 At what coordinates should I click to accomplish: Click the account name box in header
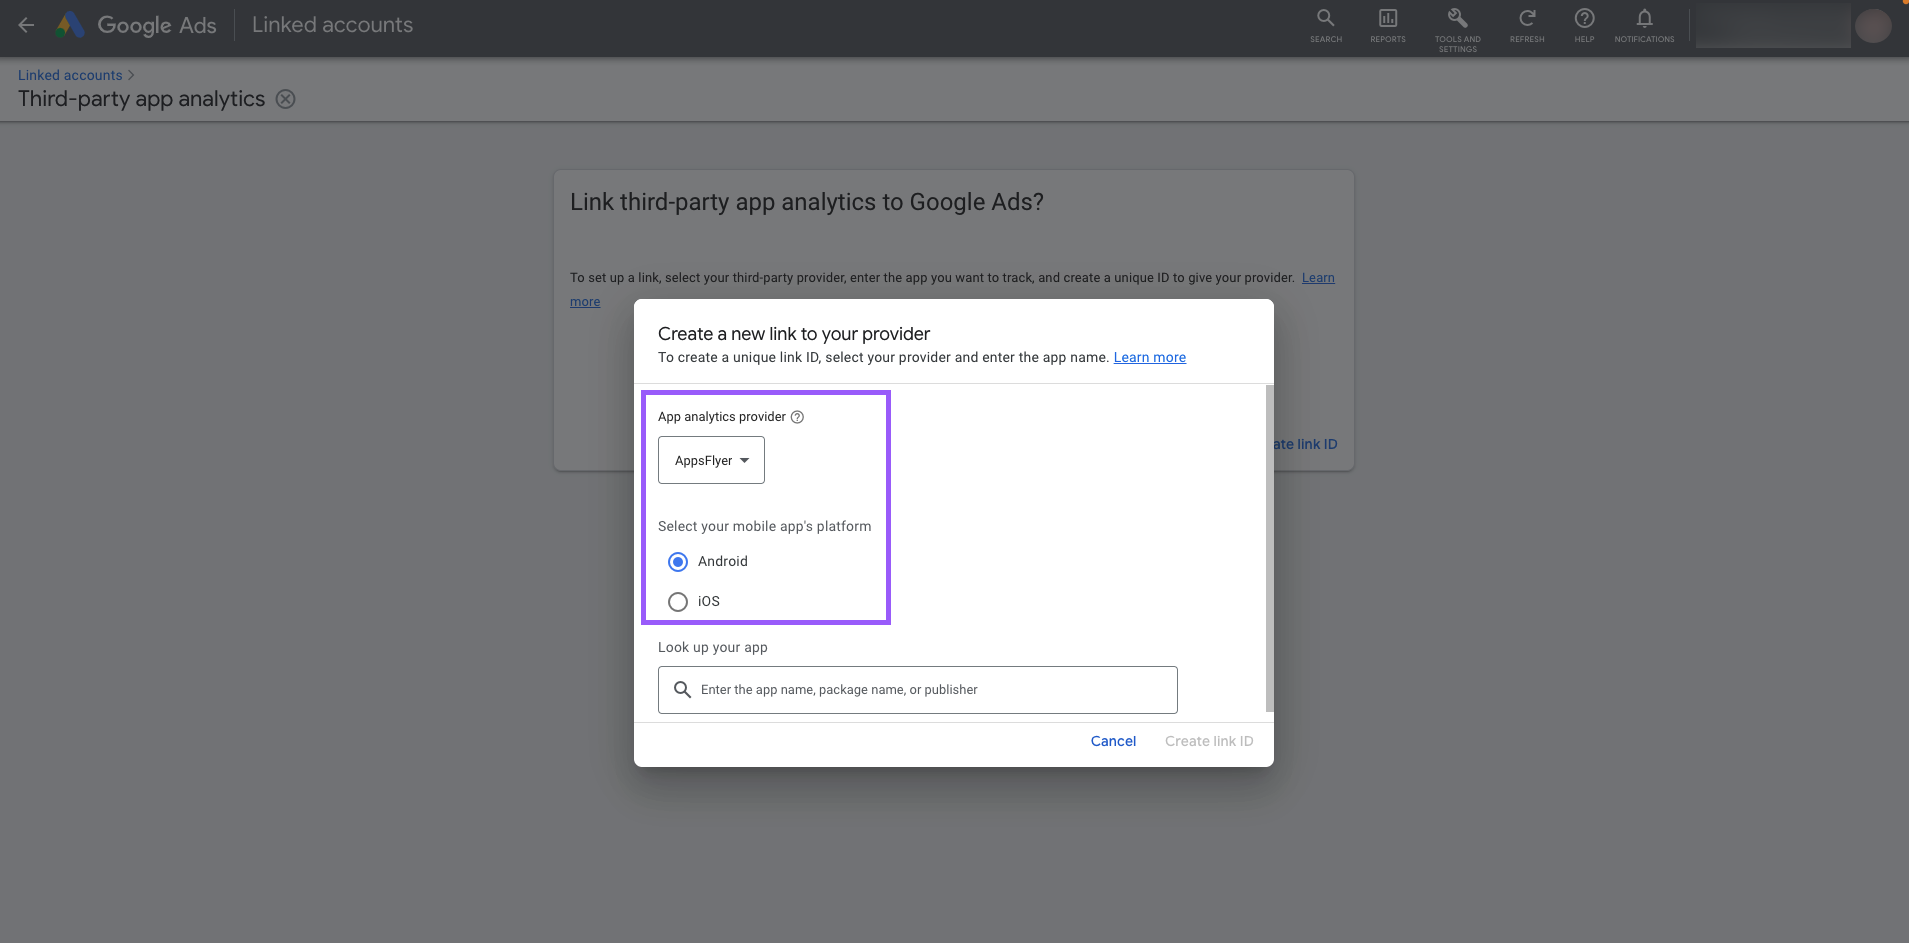point(1773,25)
